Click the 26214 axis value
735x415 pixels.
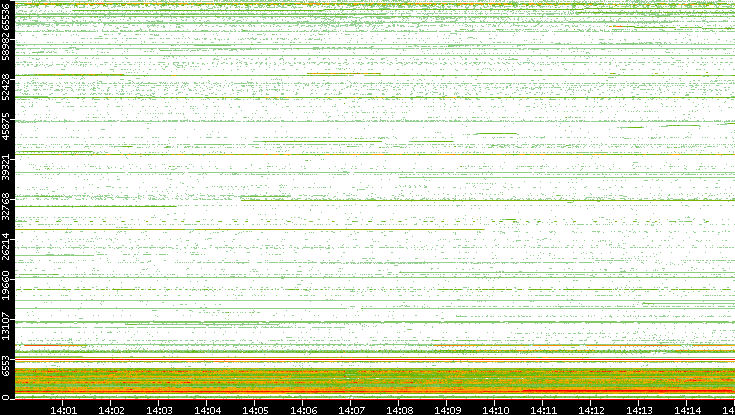[x=6, y=247]
